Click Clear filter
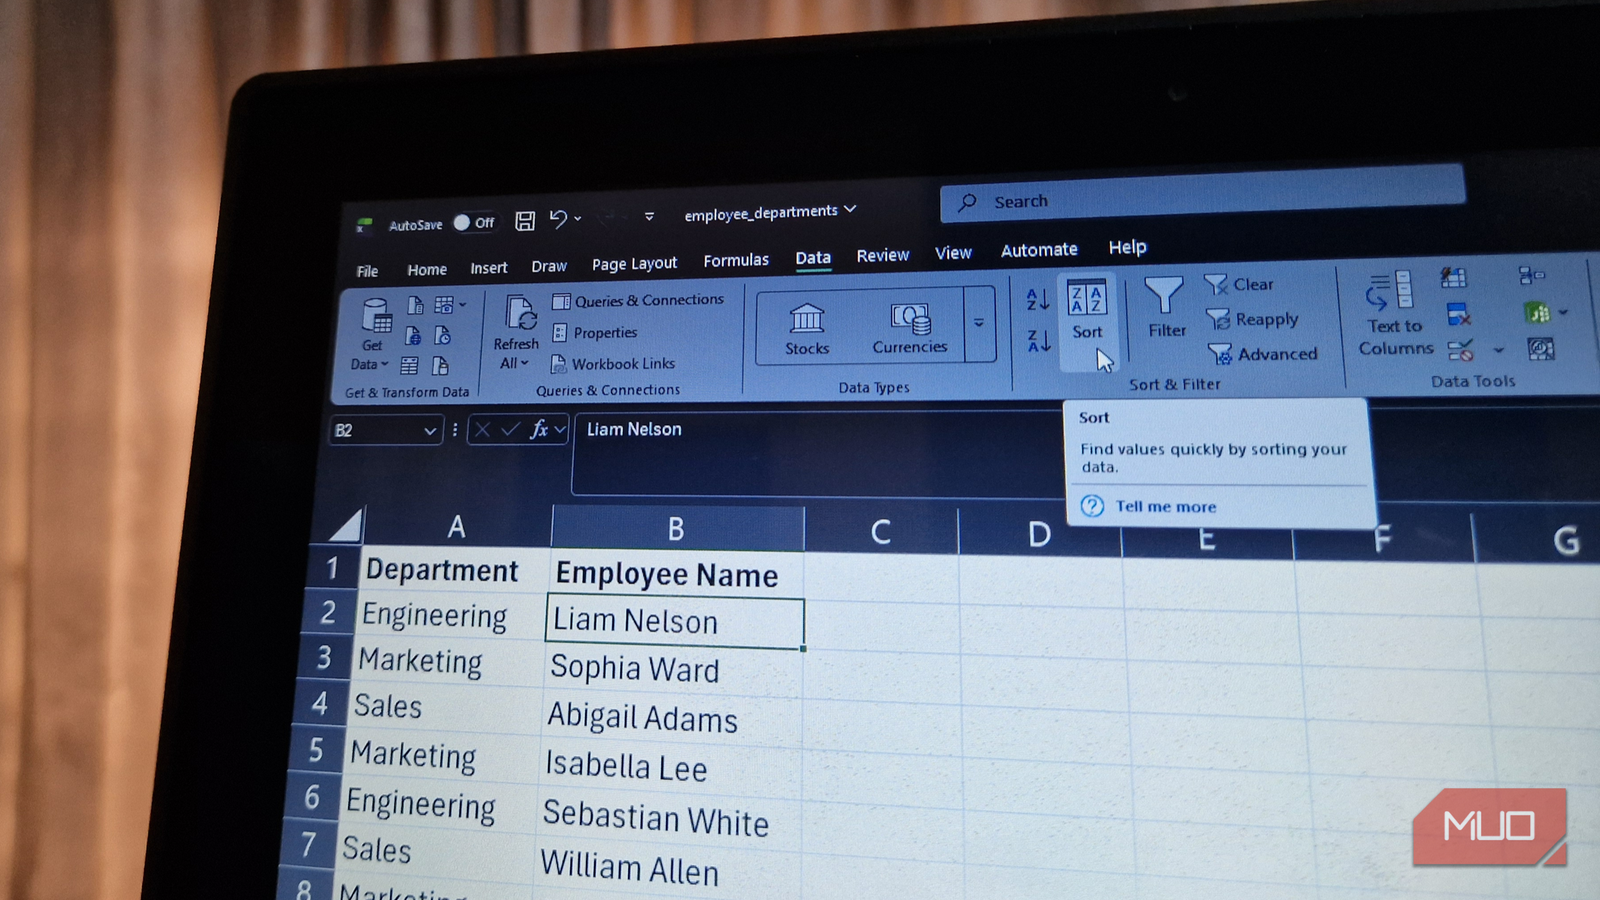 (1239, 284)
